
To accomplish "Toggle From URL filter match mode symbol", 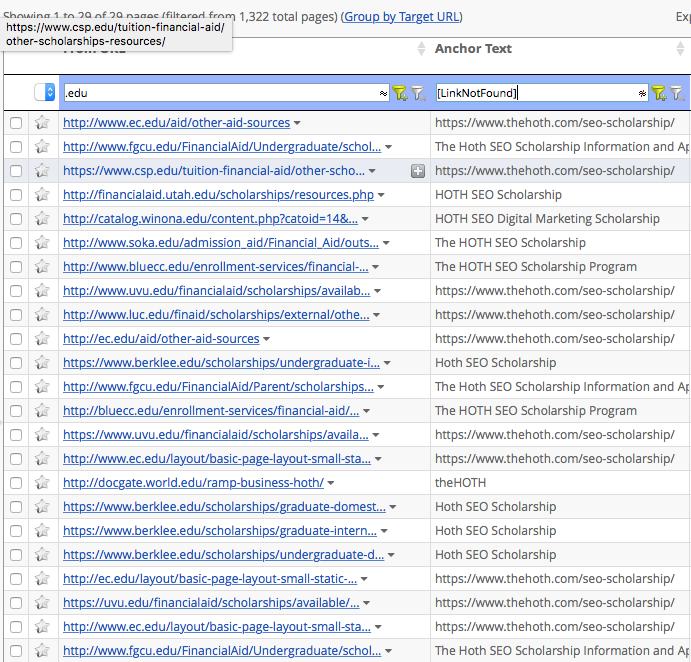I will 383,93.
